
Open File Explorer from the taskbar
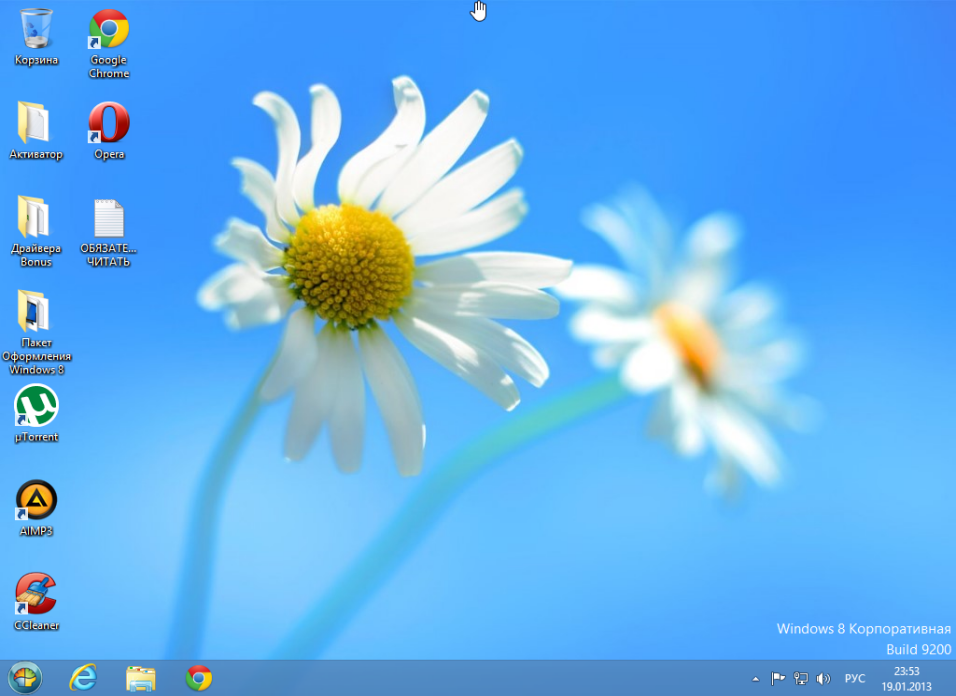pyautogui.click(x=141, y=678)
